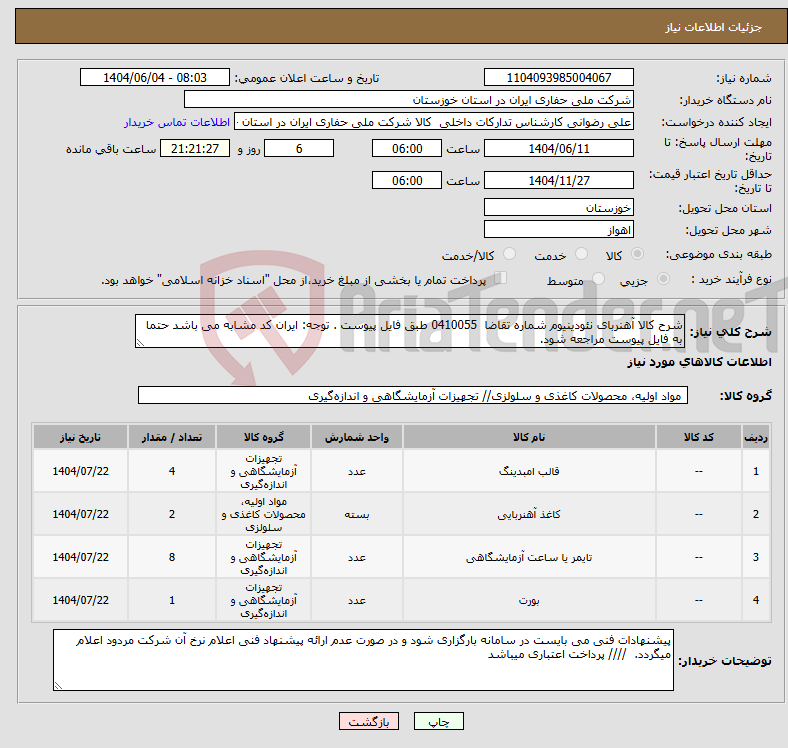This screenshot has width=788, height=748.
Task: Click the واحد شمارش column header
Action: (356, 437)
